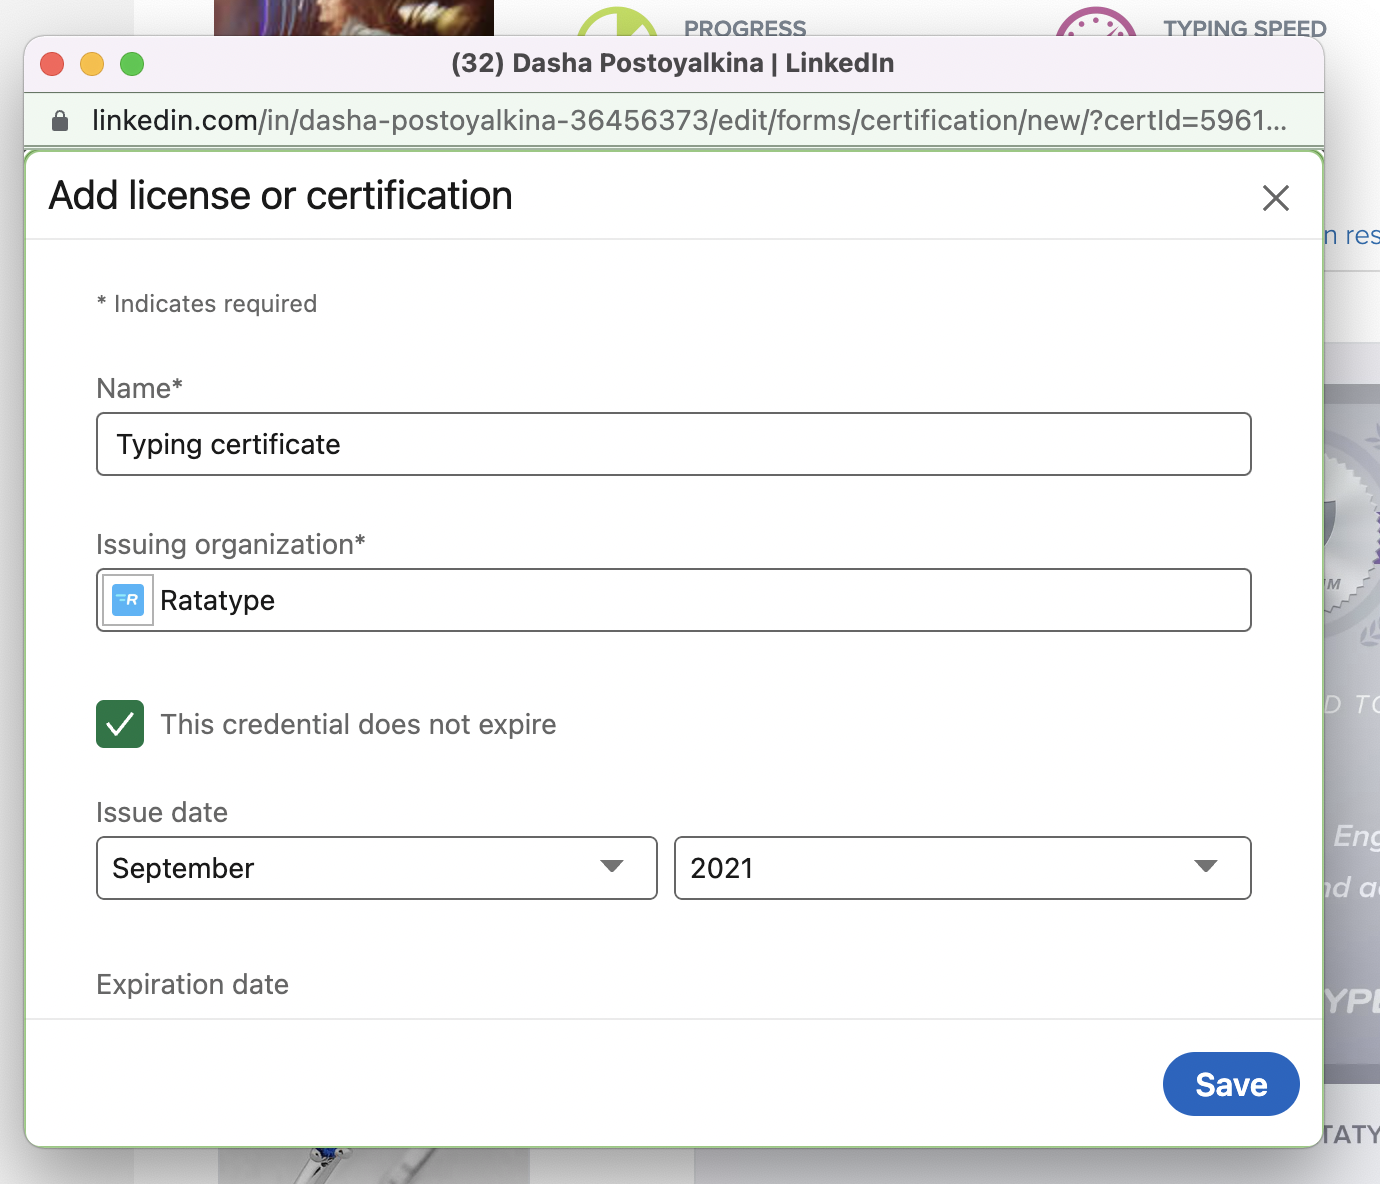Open the September issue month dropdown

376,868
